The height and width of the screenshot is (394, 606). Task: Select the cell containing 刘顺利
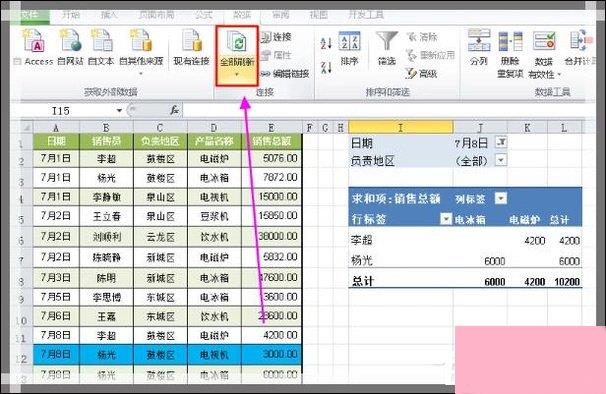click(106, 236)
